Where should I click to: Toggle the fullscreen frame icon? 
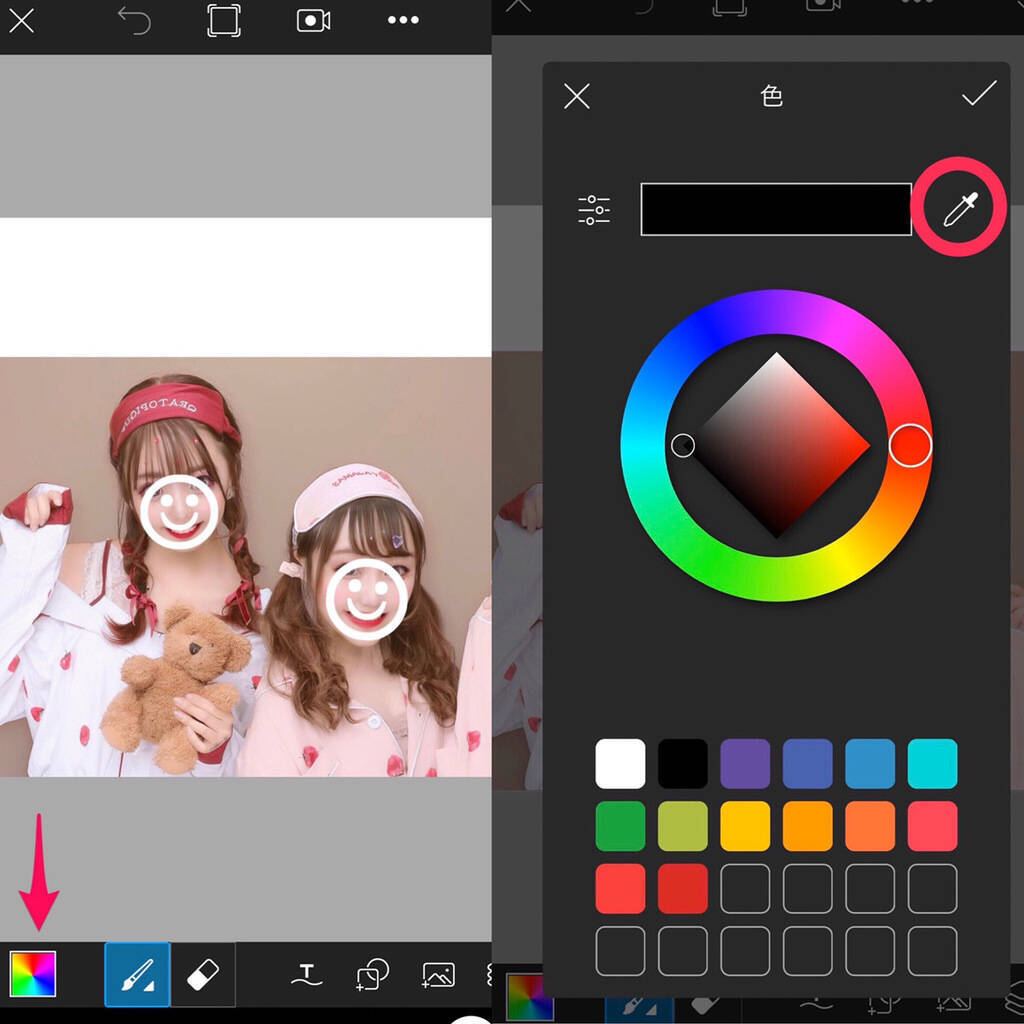(x=224, y=21)
